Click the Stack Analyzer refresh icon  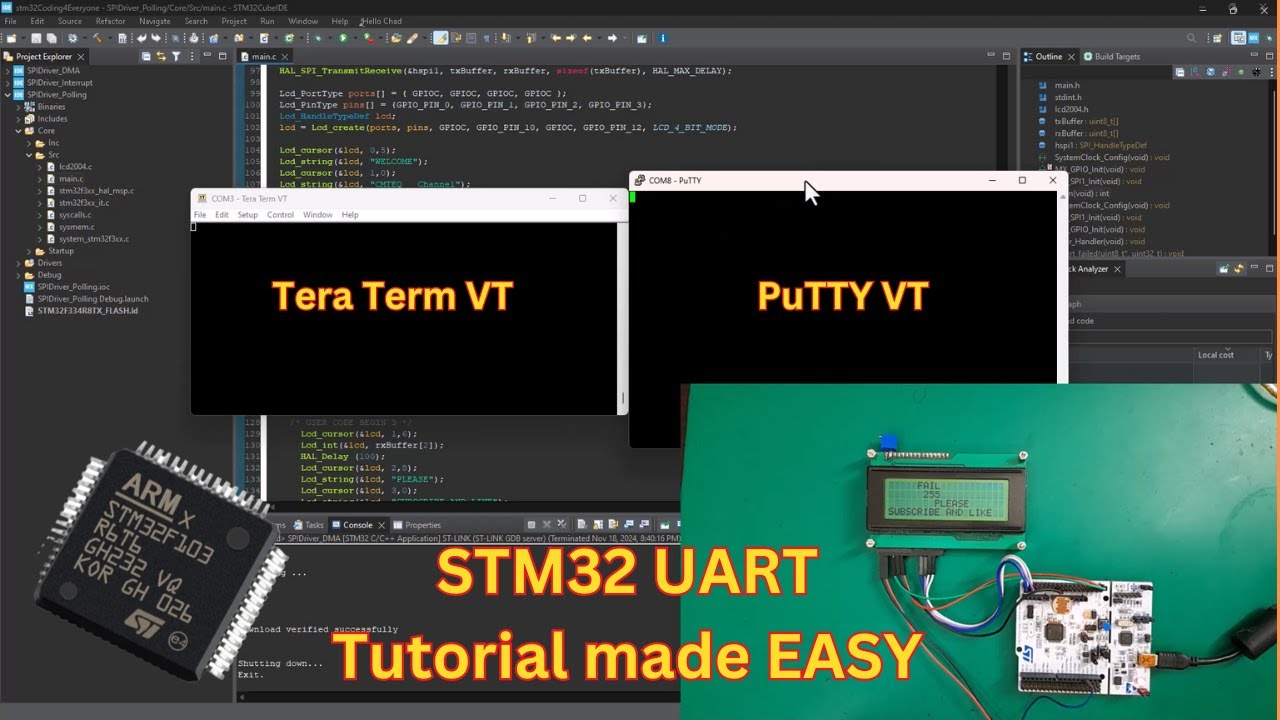1239,269
